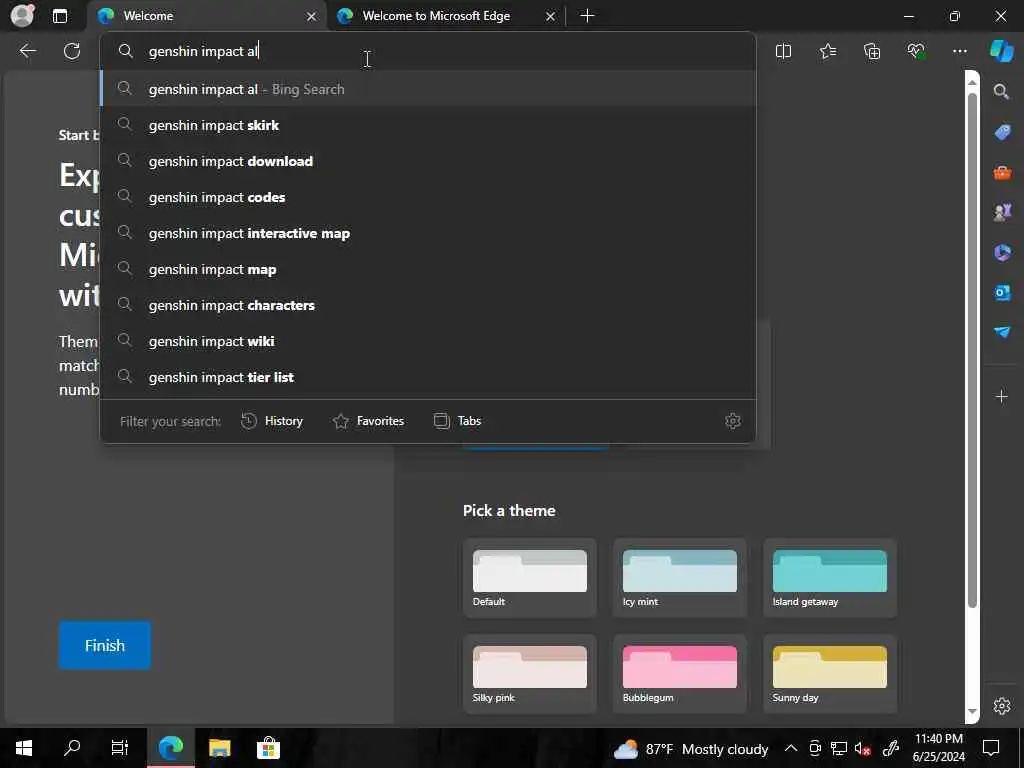Open the tab actions menu icon
Viewport: 1024px width, 768px height.
(59, 16)
